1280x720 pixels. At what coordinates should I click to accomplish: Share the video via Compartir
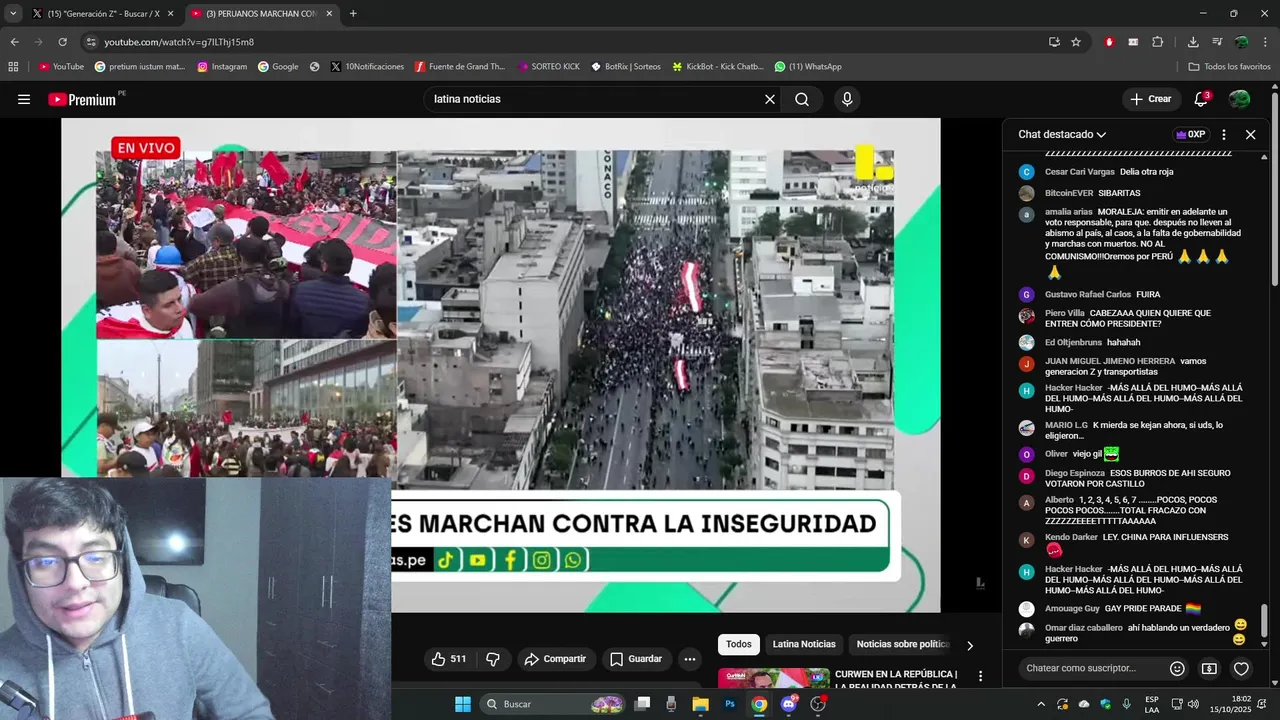(555, 659)
